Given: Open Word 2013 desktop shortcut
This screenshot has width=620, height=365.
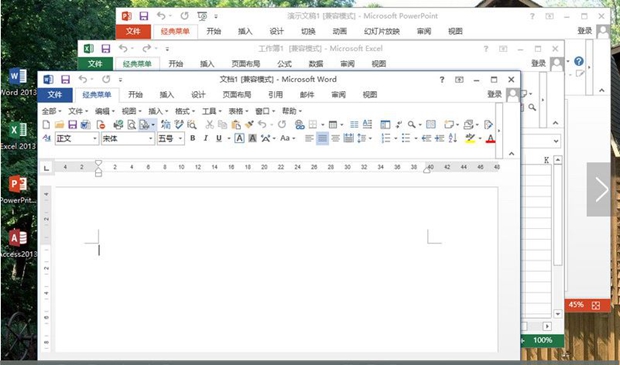Looking at the screenshot, I should pos(18,82).
